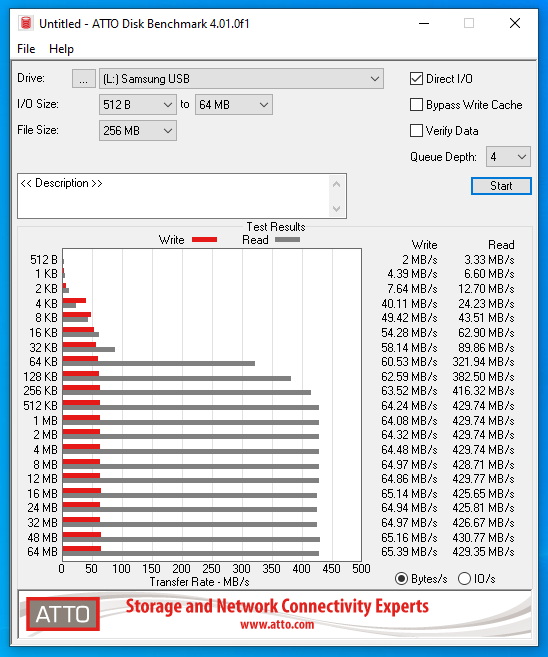The height and width of the screenshot is (657, 548).
Task: Enable the Verify Data checkbox
Action: click(416, 131)
